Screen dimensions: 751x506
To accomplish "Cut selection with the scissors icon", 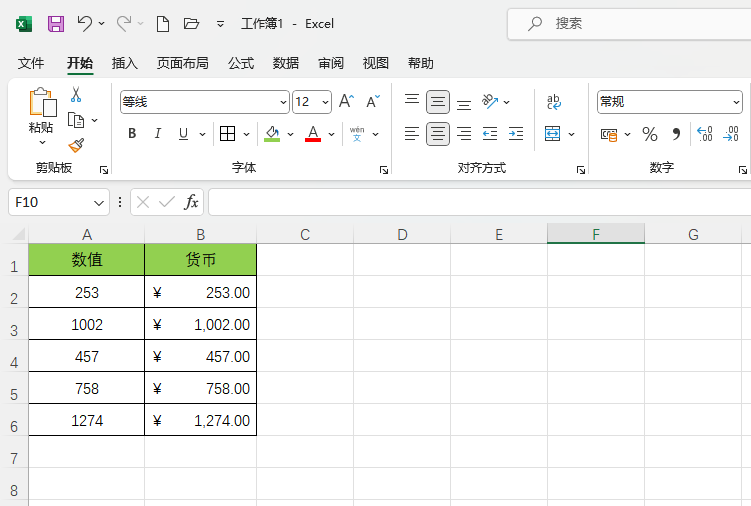I will coord(76,94).
